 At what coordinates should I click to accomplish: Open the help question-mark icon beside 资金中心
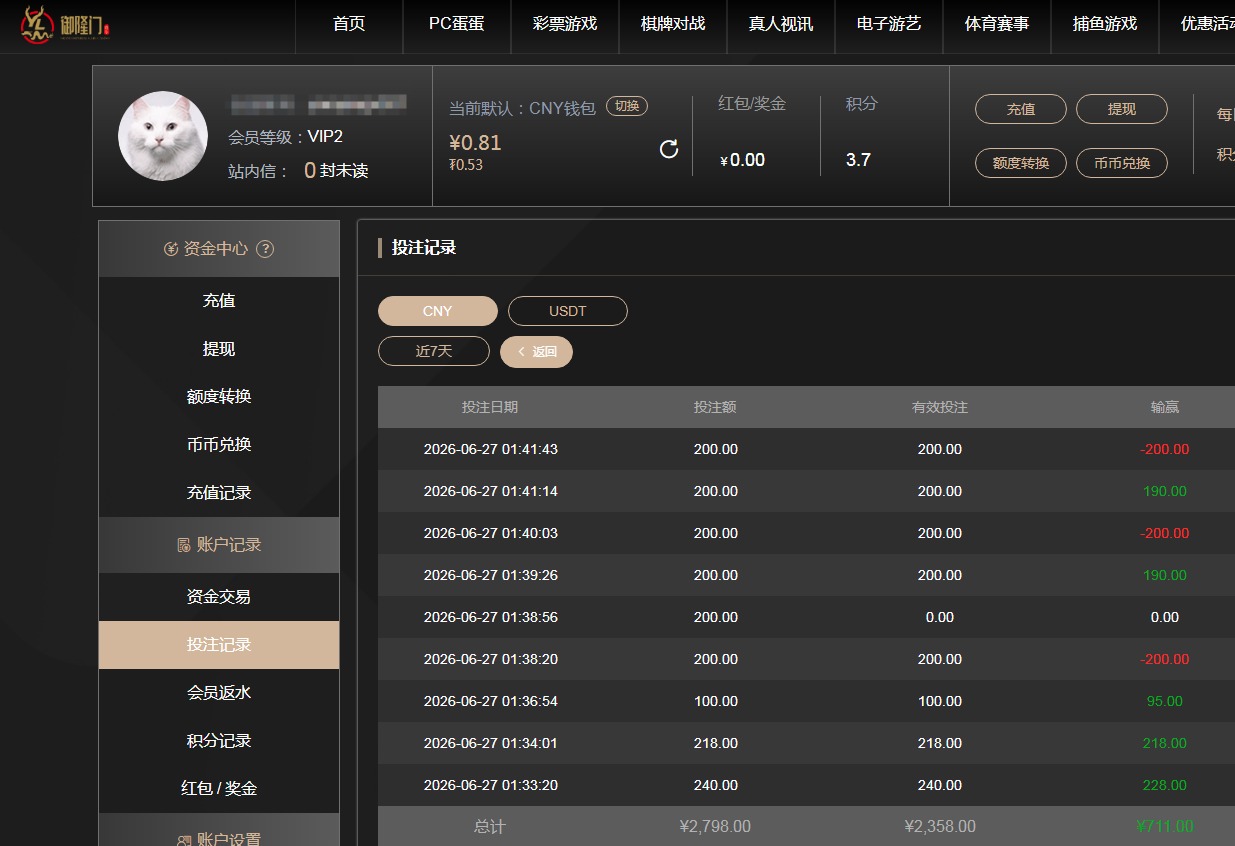[265, 249]
